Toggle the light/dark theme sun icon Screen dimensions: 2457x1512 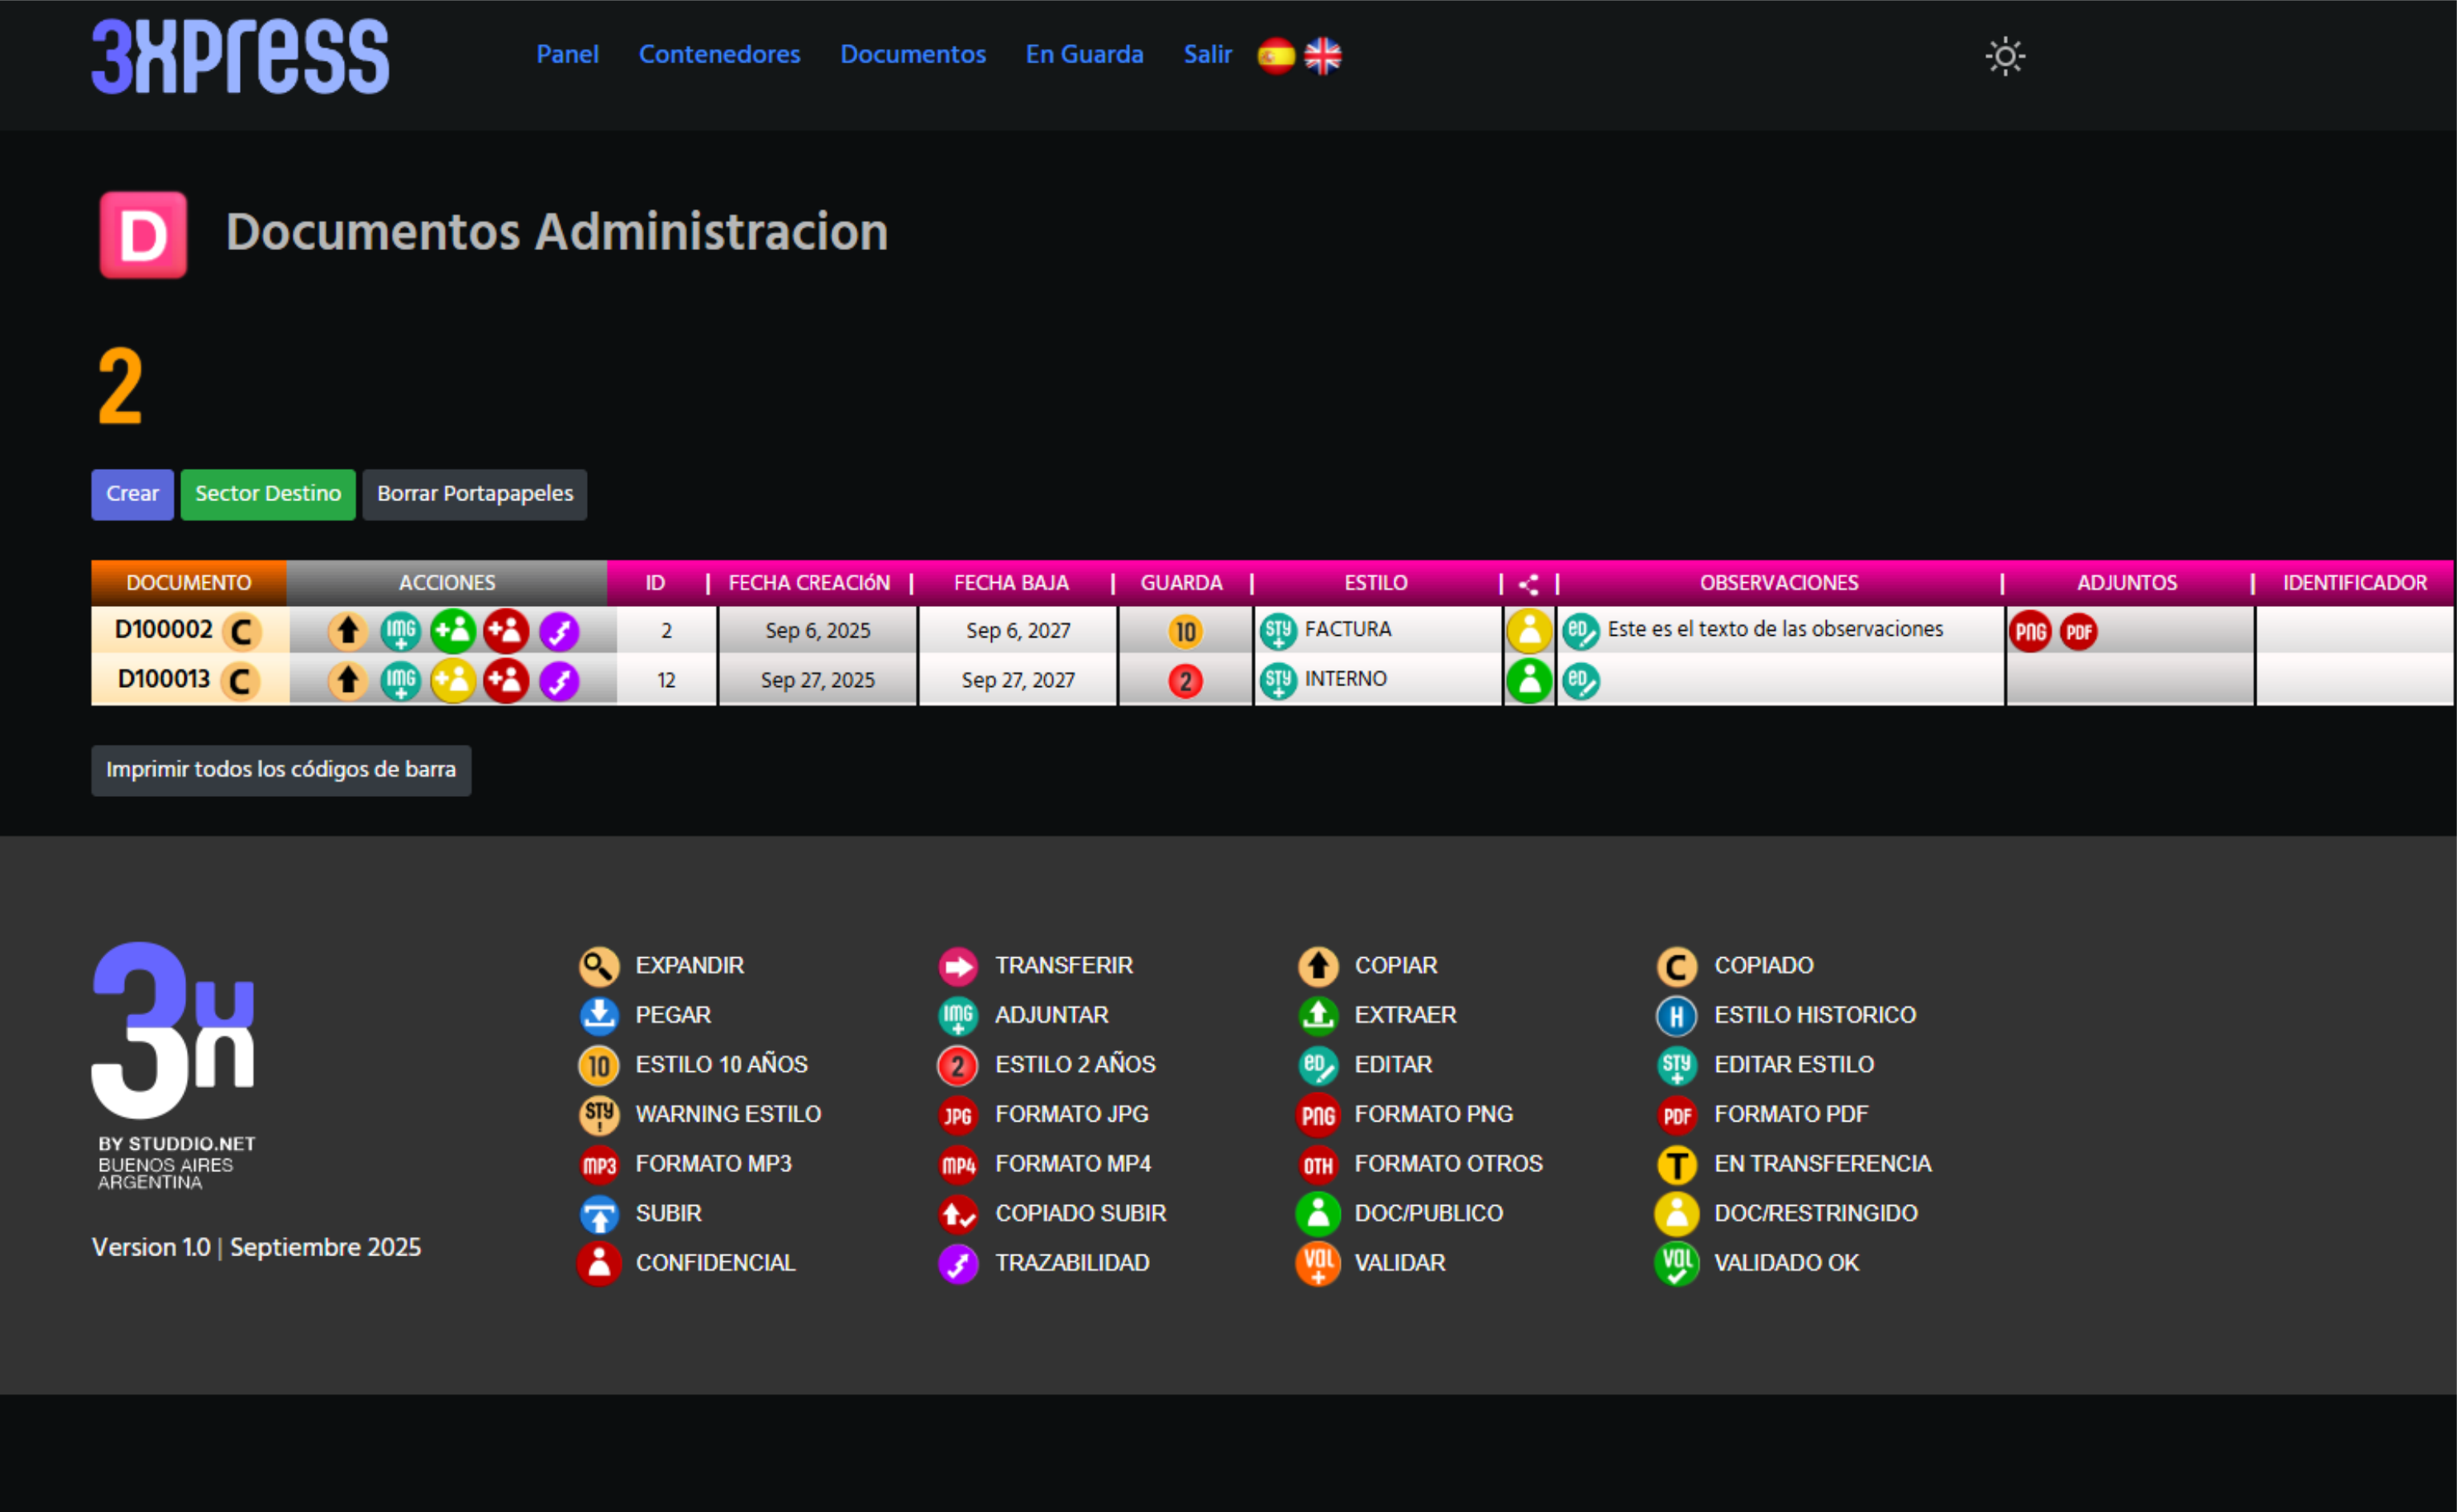pos(2005,56)
